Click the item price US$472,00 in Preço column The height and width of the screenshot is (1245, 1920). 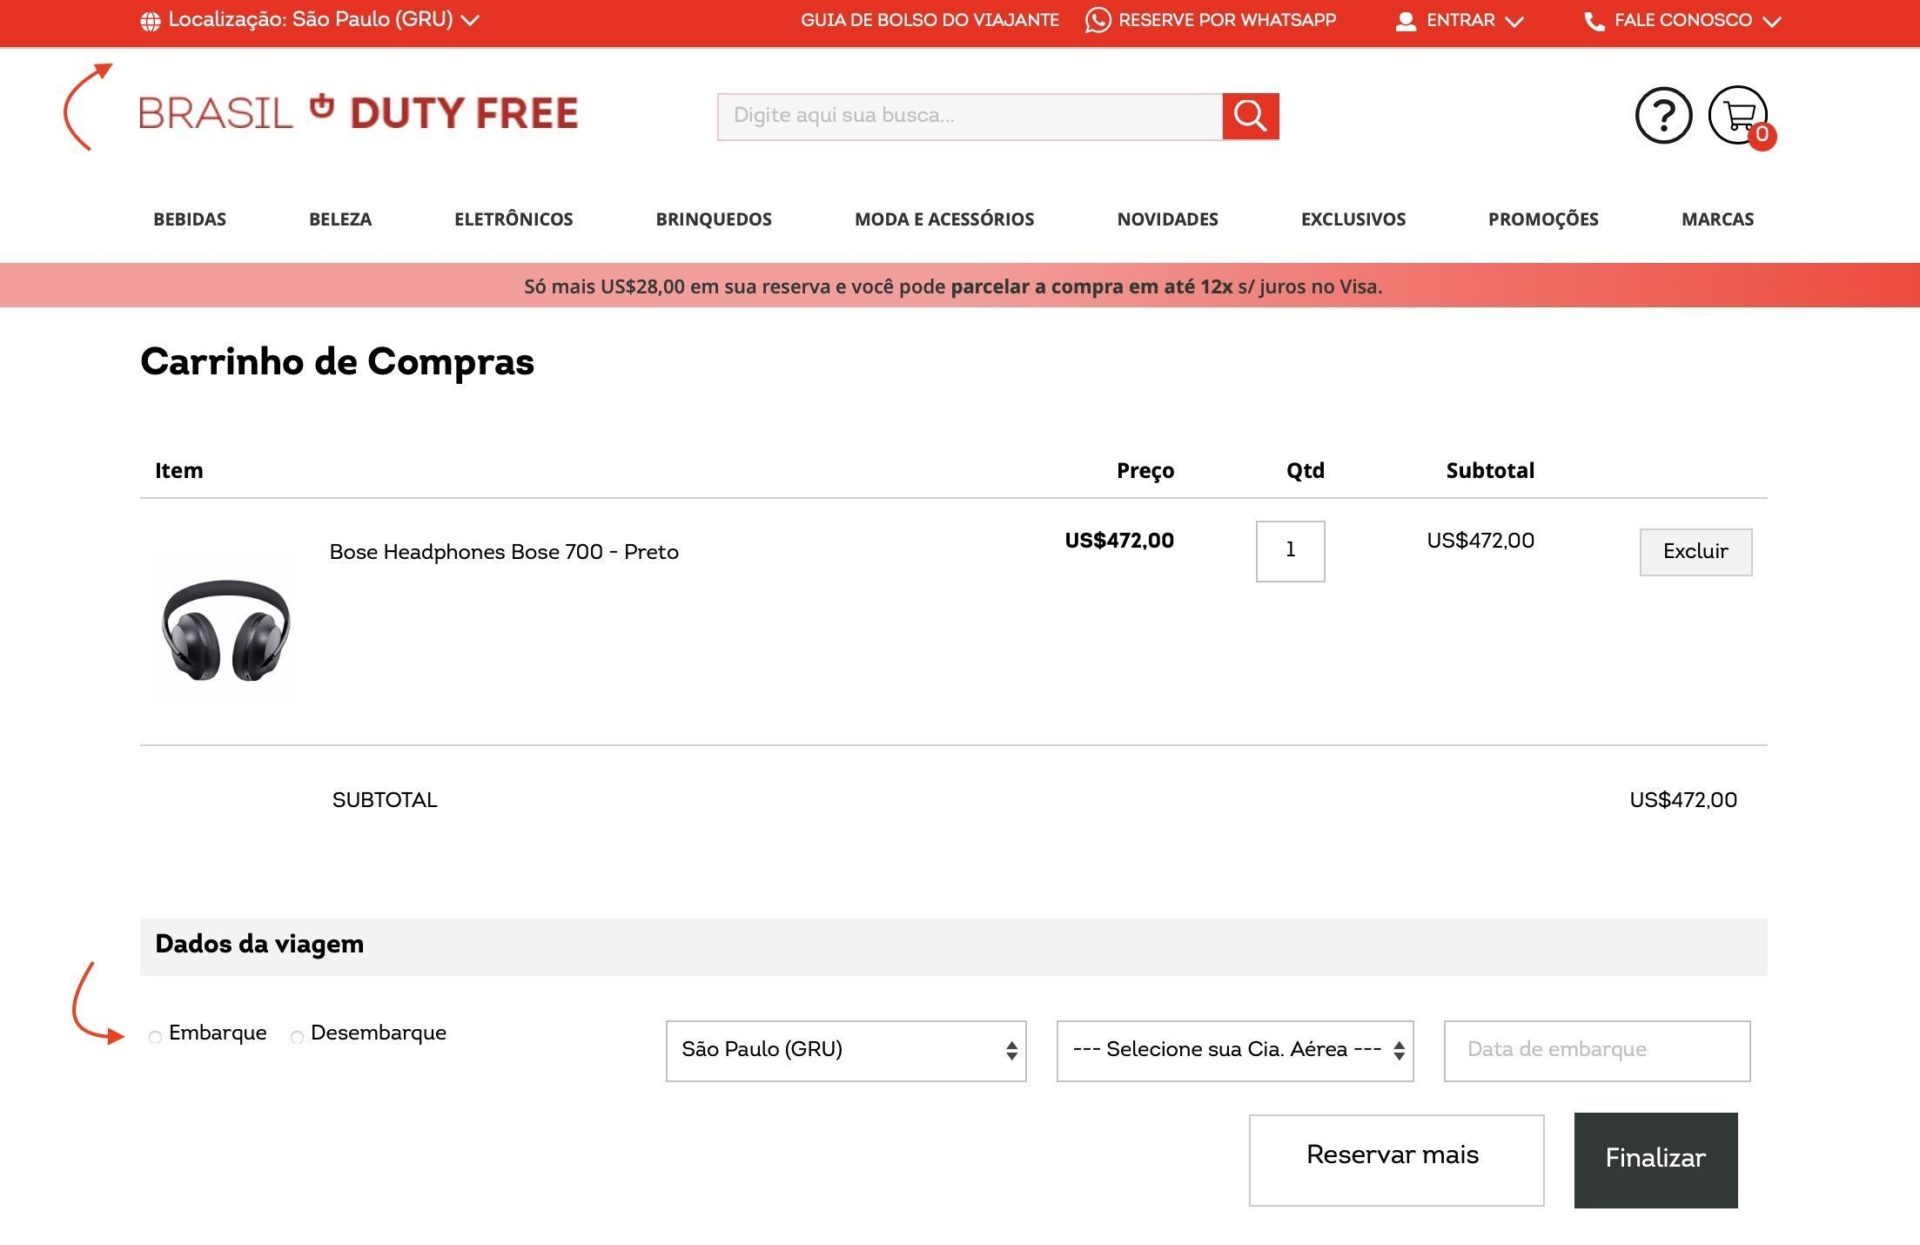tap(1119, 541)
